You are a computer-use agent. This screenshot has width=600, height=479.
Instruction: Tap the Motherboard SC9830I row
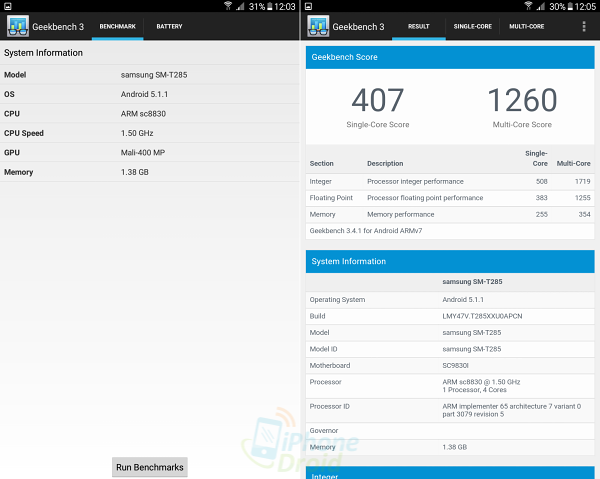(449, 365)
